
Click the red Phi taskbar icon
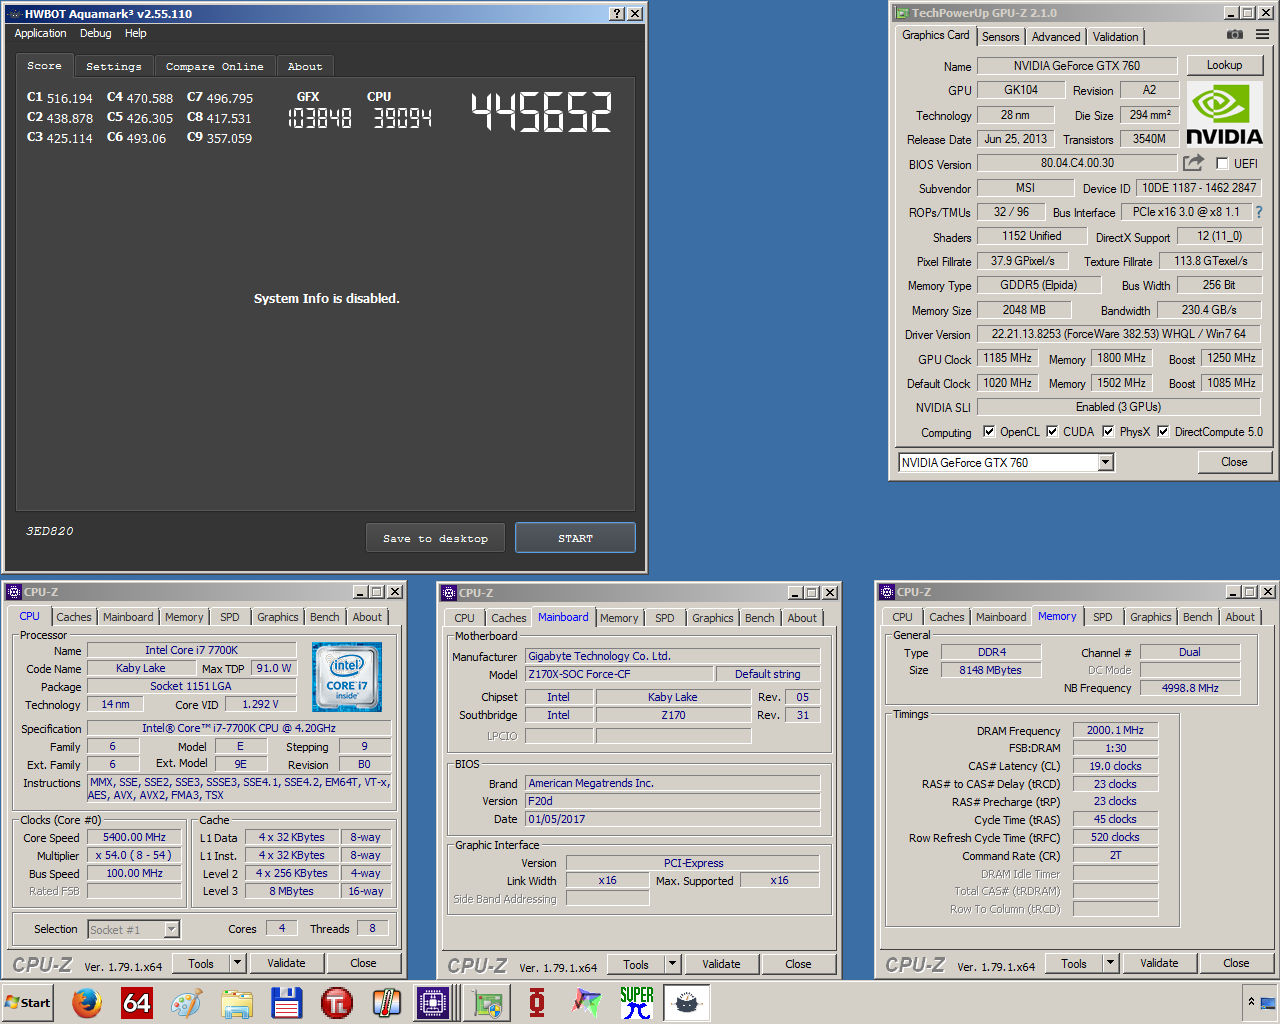[x=537, y=1002]
